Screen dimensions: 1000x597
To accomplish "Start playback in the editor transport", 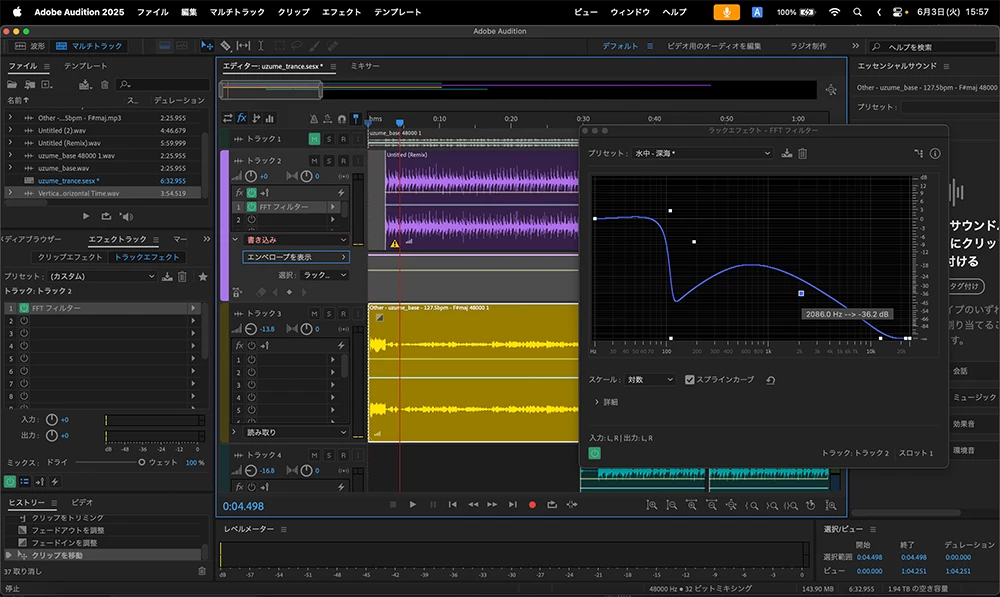I will tap(413, 505).
